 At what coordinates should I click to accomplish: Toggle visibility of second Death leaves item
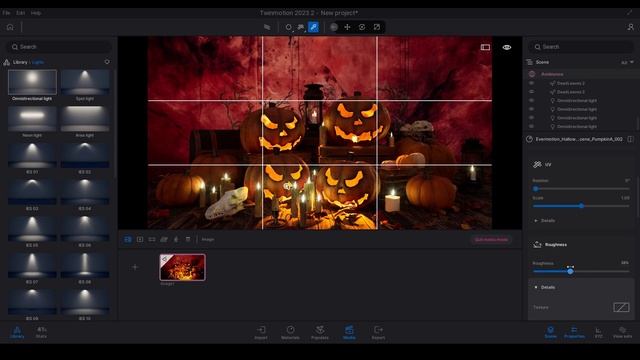[x=531, y=92]
